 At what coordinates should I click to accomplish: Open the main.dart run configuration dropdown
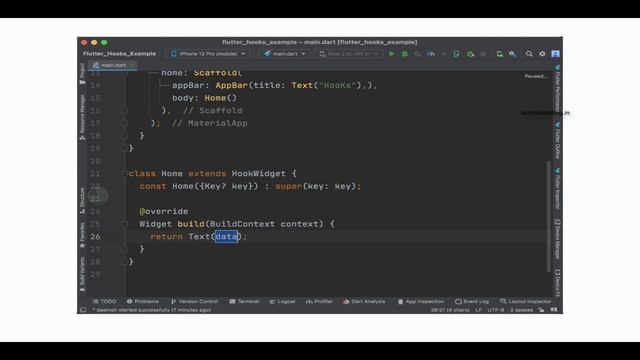point(284,54)
